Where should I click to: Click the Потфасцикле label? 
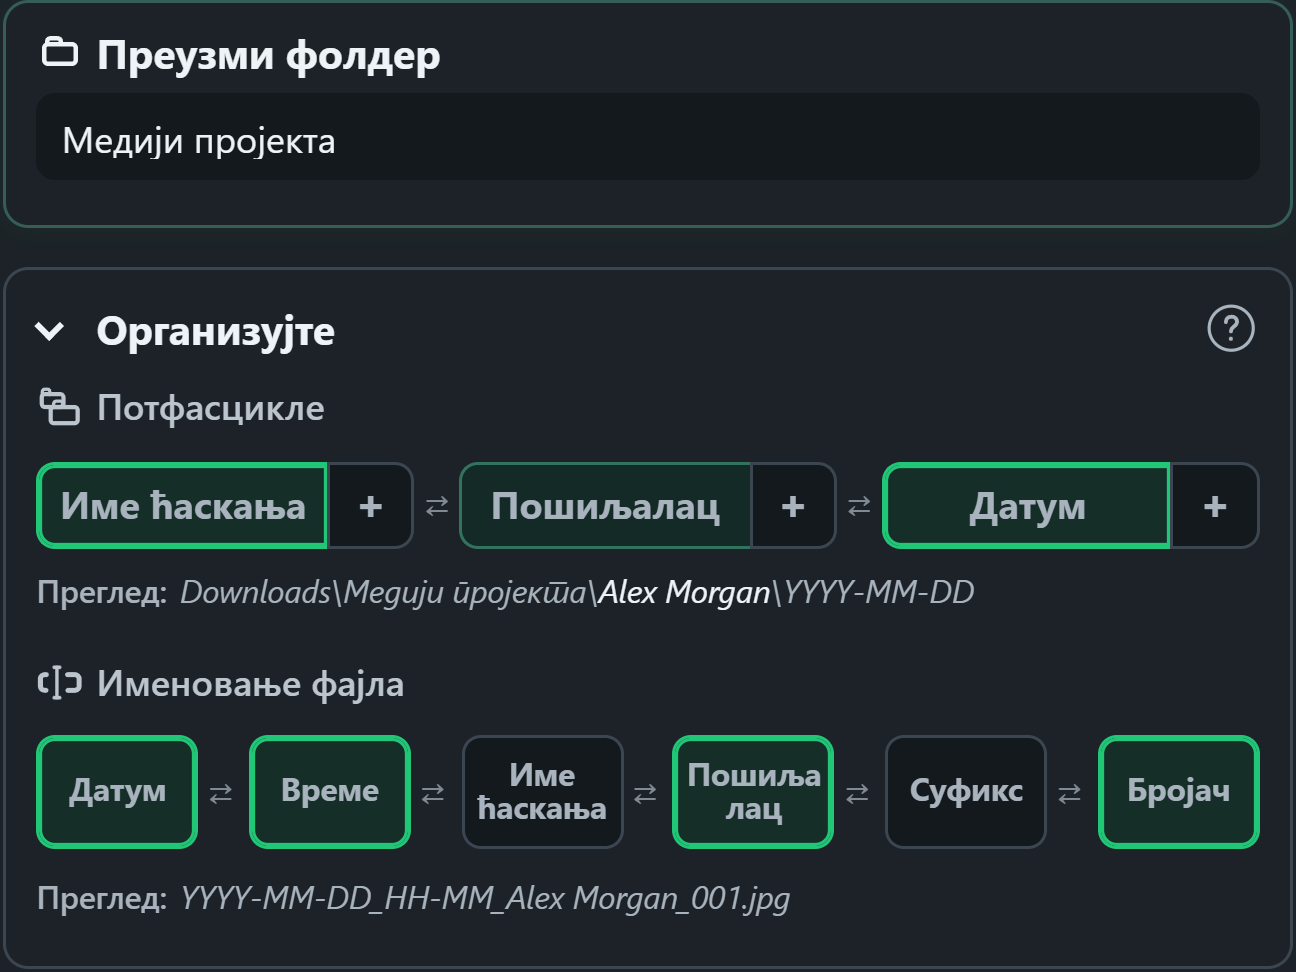210,408
